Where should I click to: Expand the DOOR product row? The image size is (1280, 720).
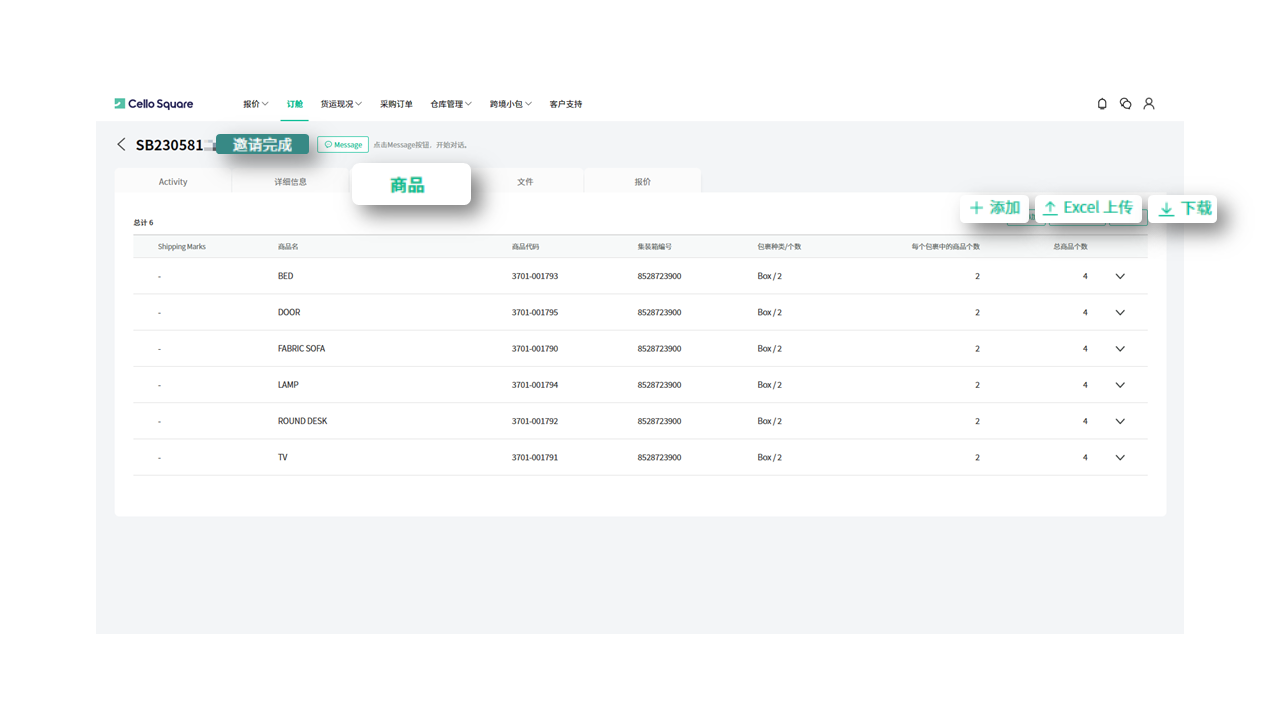[1120, 313]
